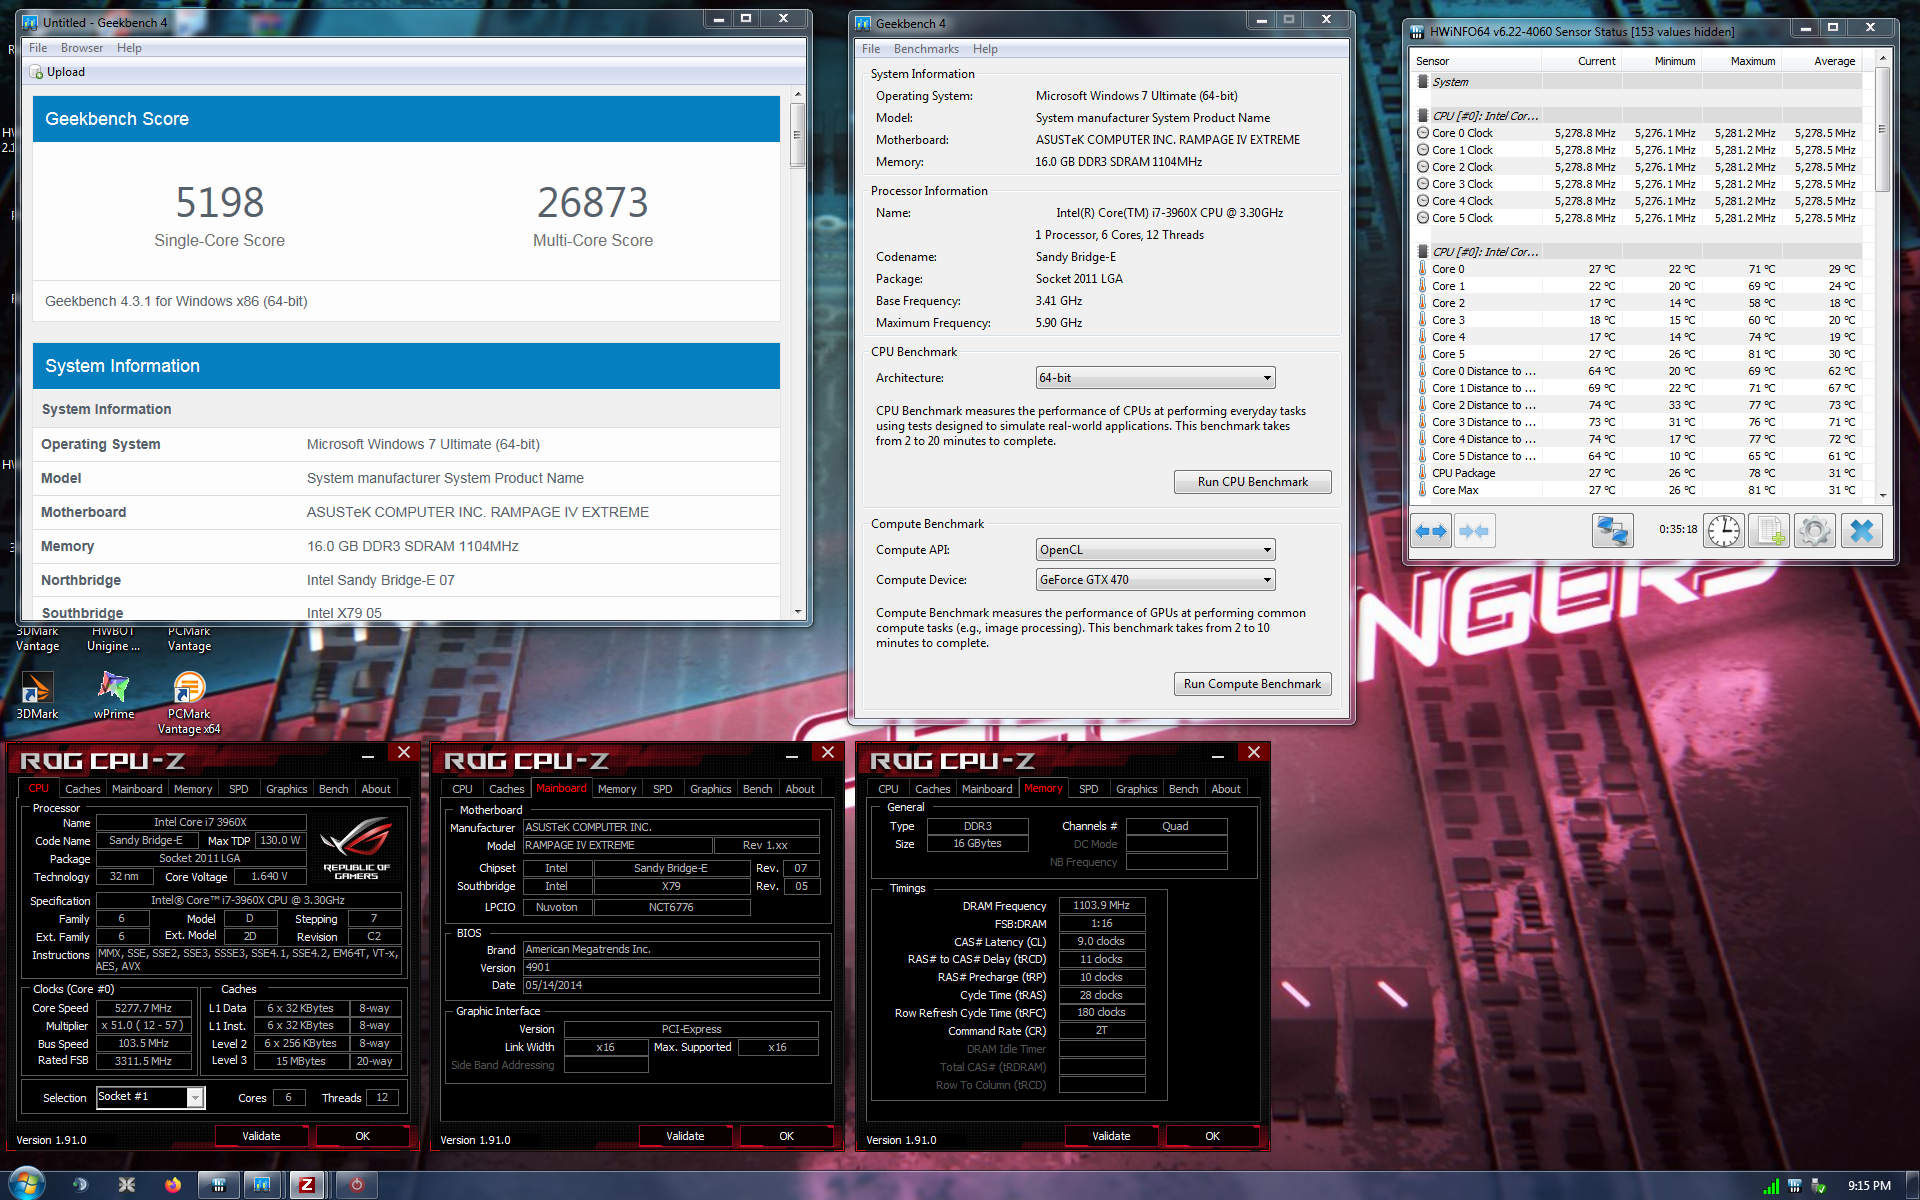Open the Compute API OpenCL dropdown
The width and height of the screenshot is (1920, 1200).
pos(1155,550)
